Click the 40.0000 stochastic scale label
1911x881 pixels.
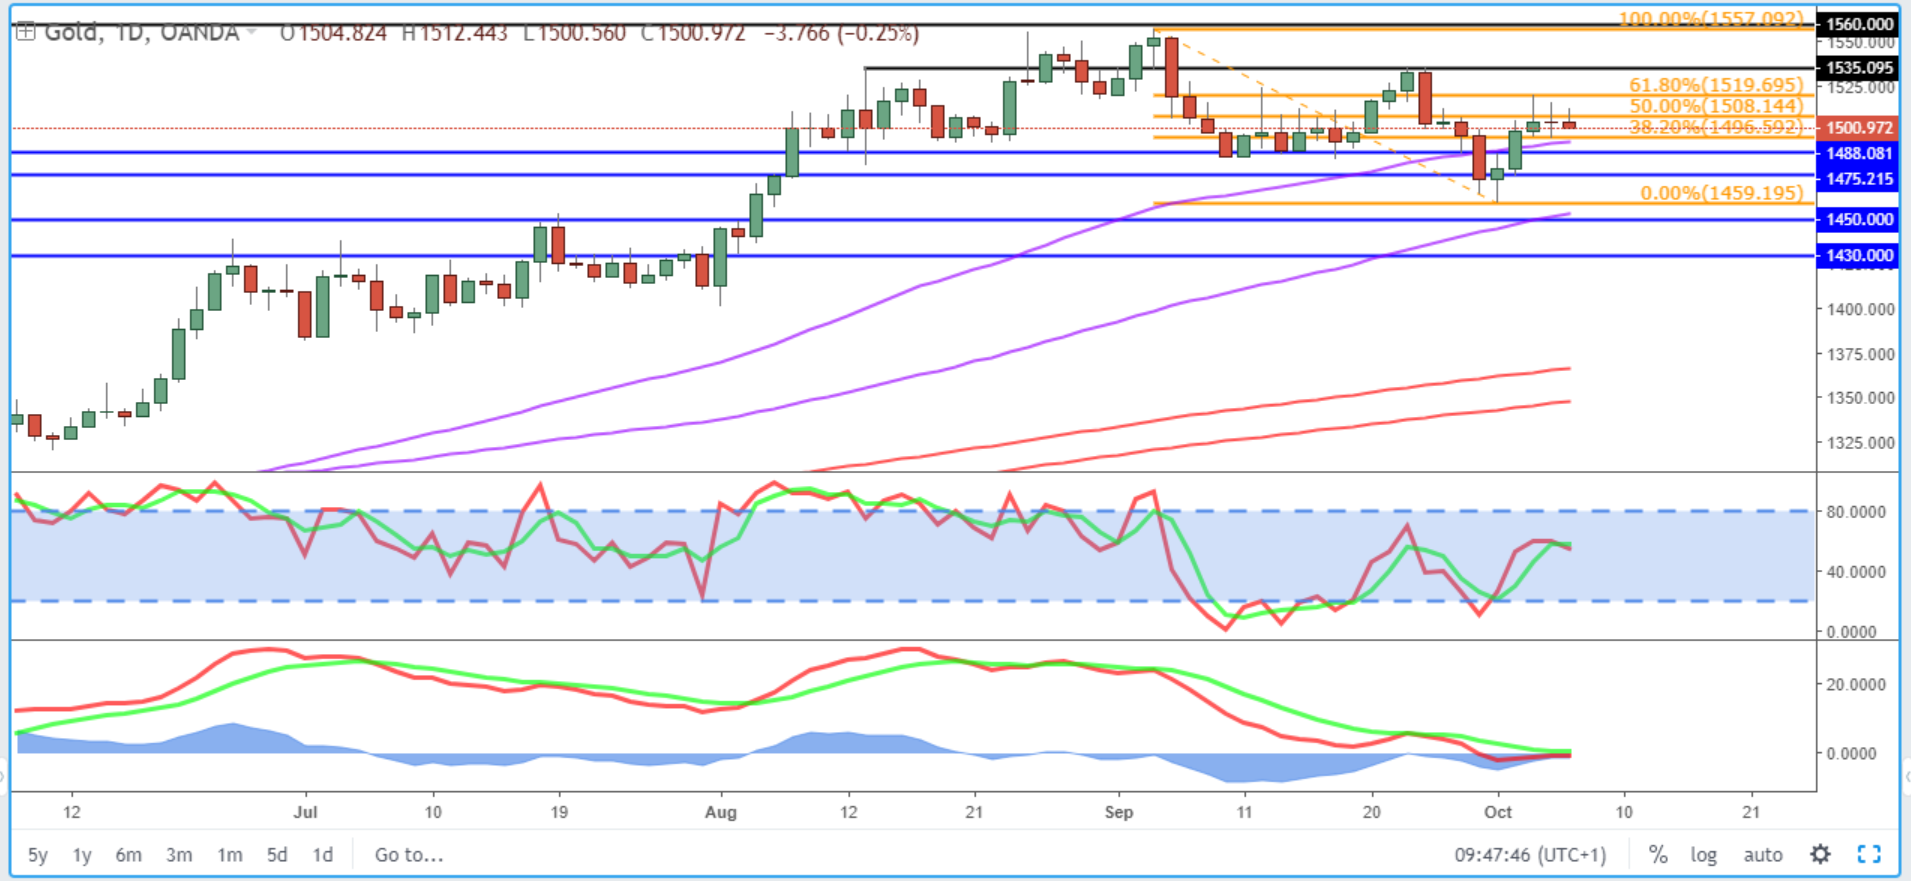[1856, 572]
